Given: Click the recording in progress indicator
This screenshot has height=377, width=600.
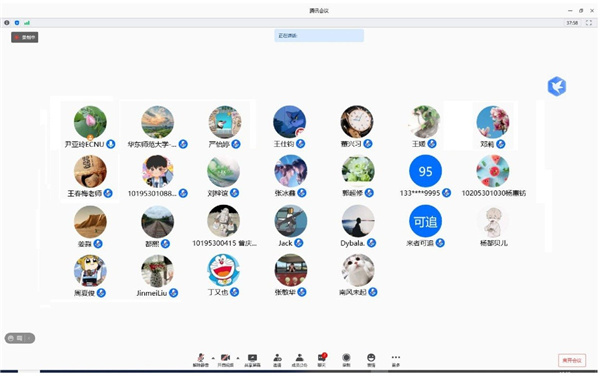Looking at the screenshot, I should pos(24,37).
